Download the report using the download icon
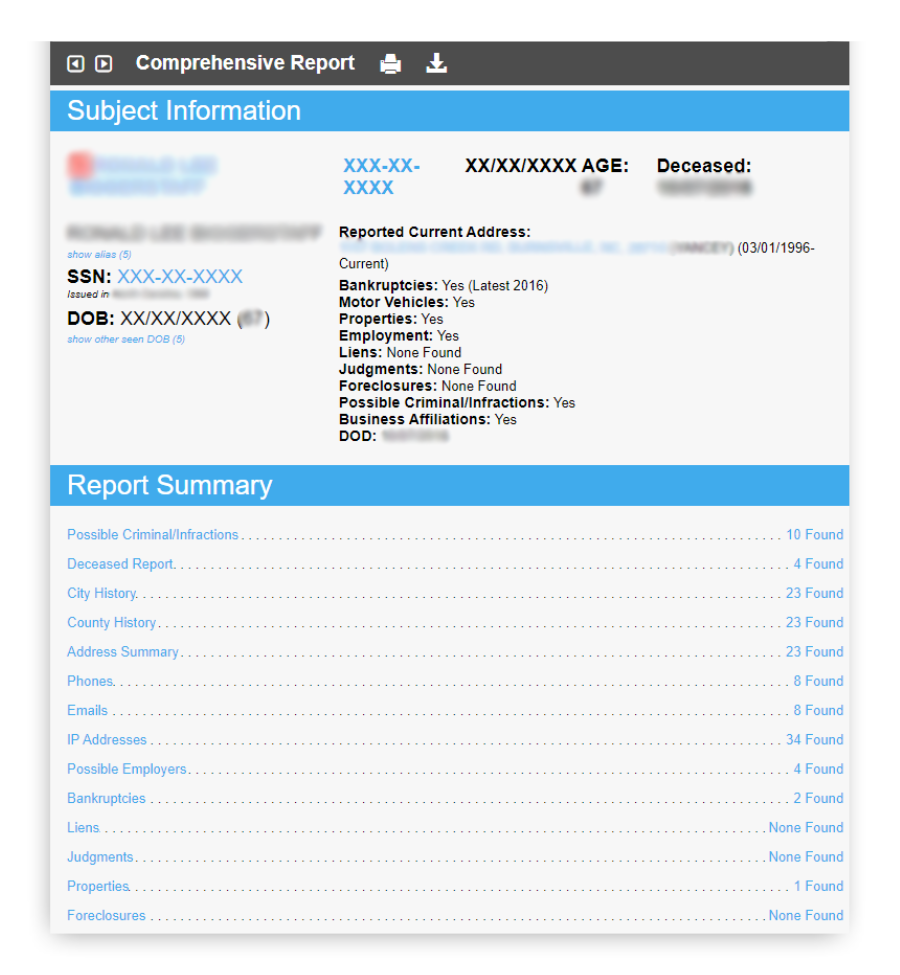Image resolution: width=900 pixels, height=975 pixels. [x=436, y=63]
